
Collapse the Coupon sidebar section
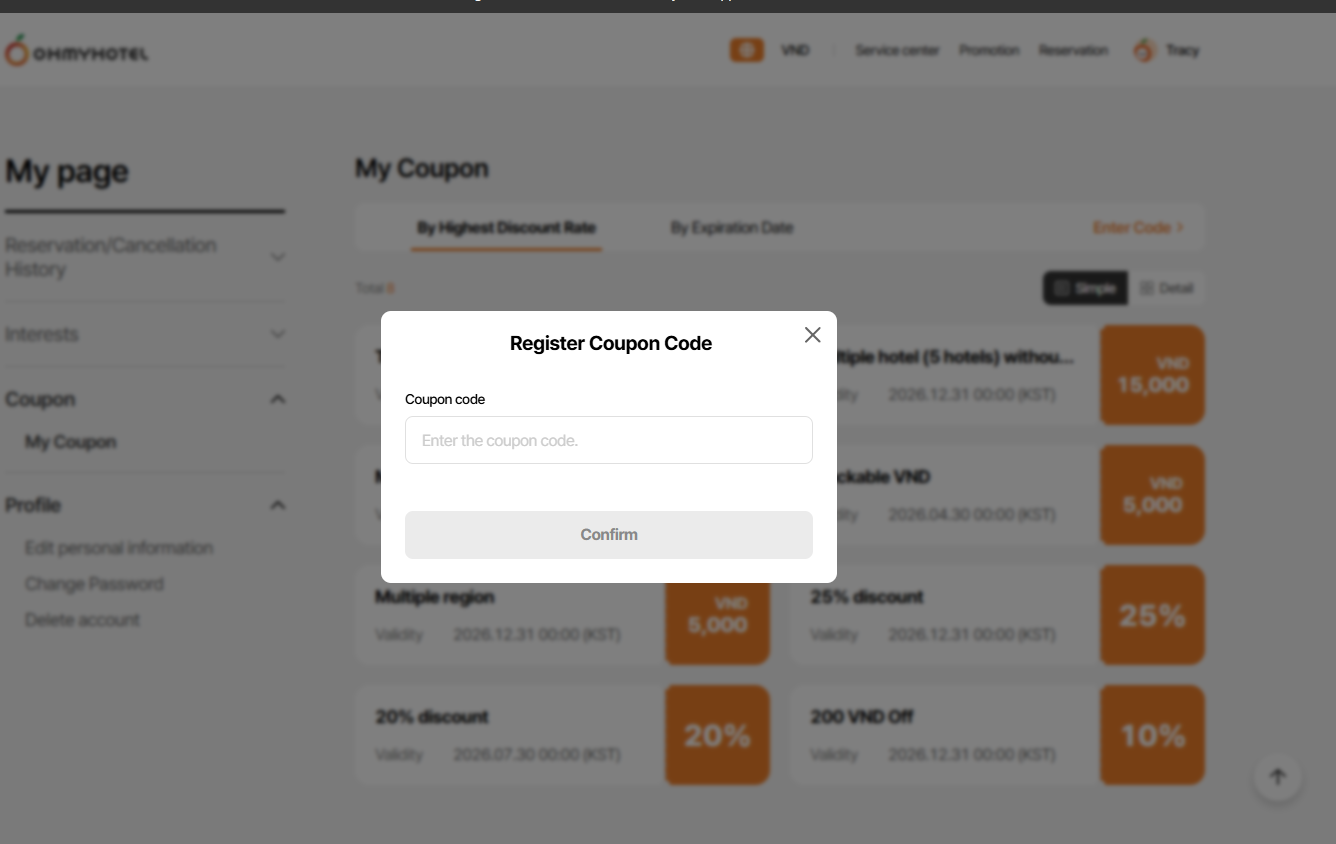click(278, 399)
